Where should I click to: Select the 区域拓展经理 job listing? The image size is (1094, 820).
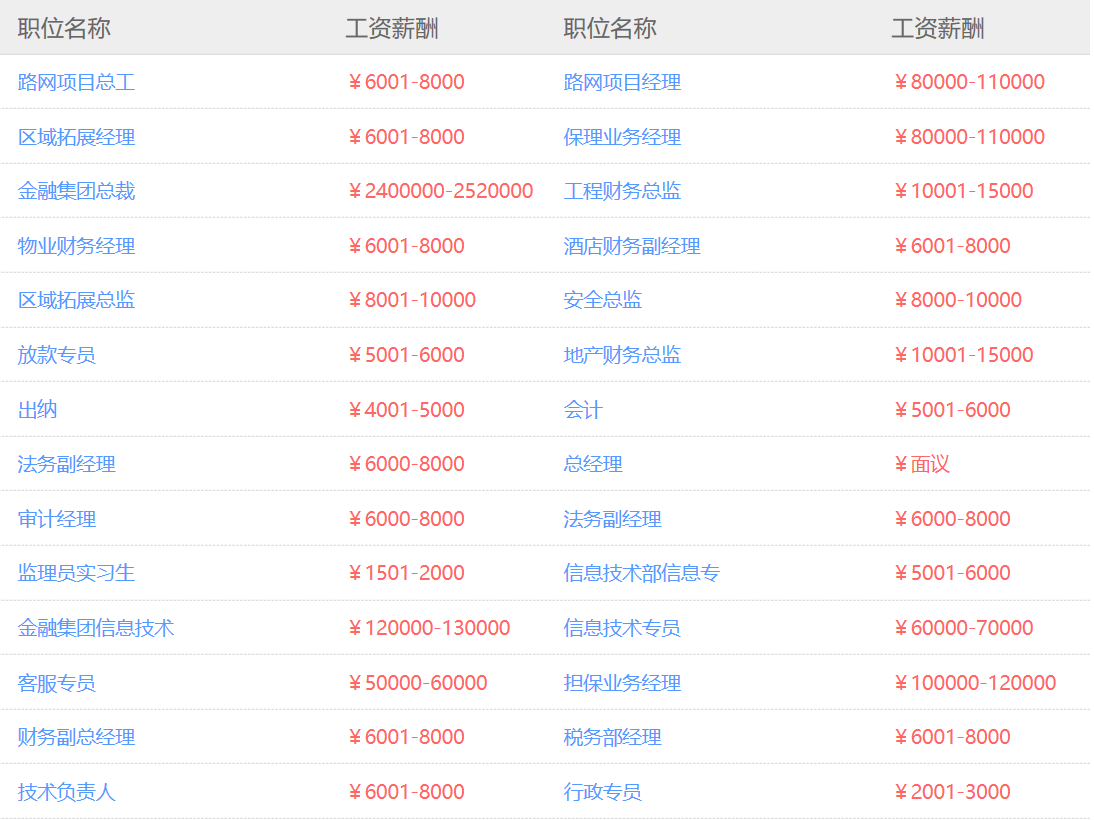[x=76, y=137]
